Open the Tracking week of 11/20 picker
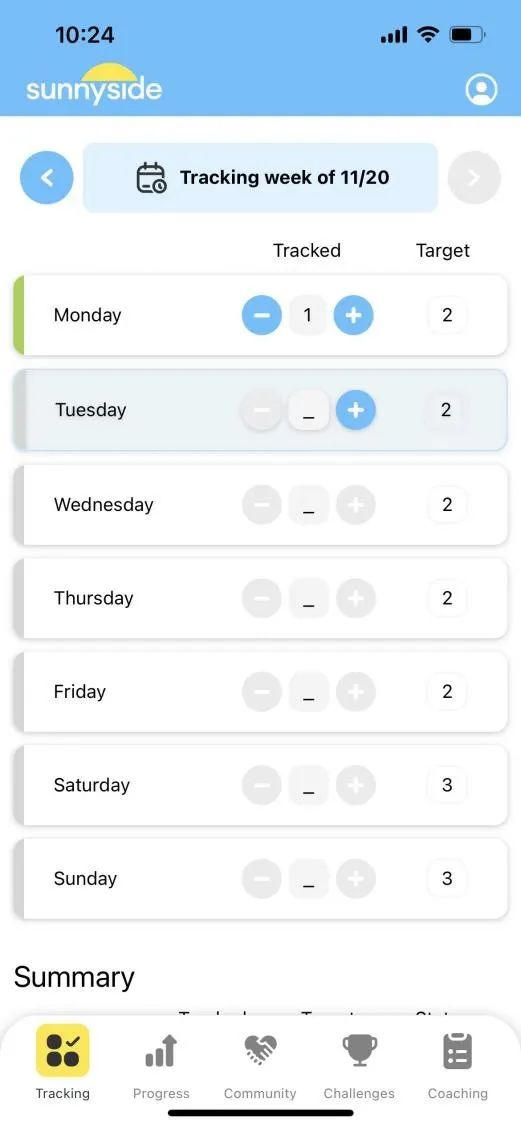The height and width of the screenshot is (1127, 521). click(260, 178)
